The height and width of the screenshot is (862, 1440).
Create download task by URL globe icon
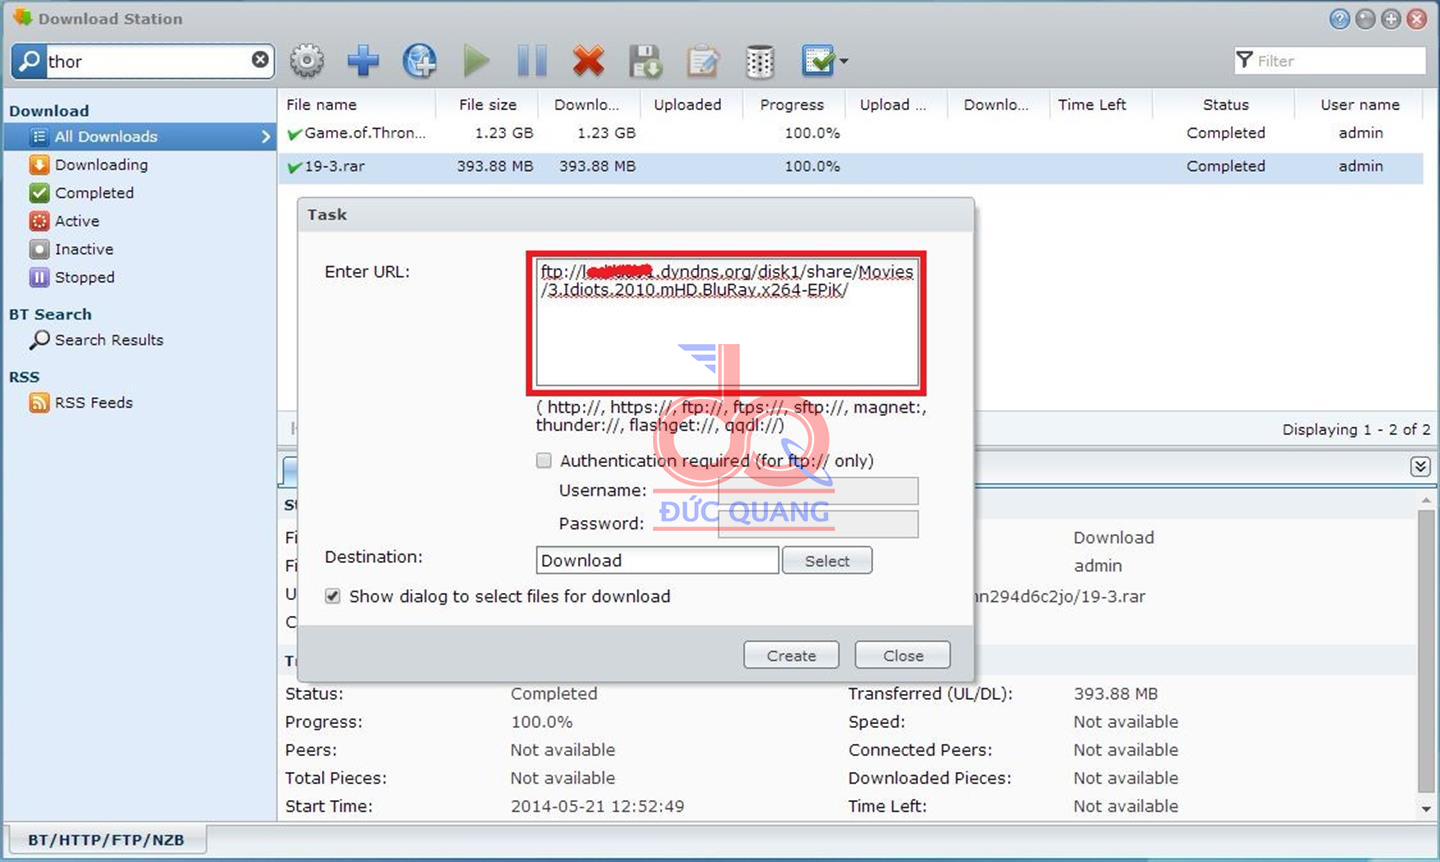point(420,61)
